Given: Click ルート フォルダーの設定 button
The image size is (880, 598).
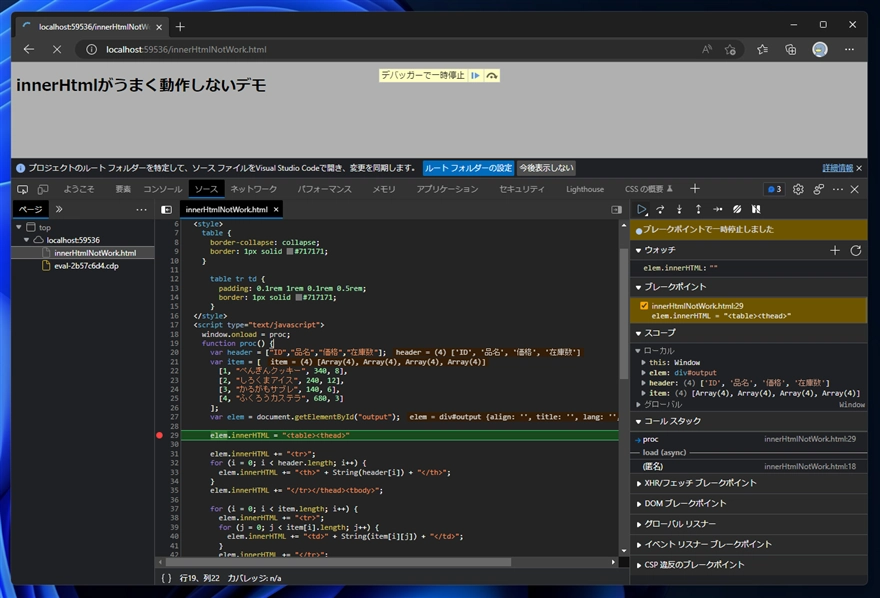Looking at the screenshot, I should tap(468, 168).
